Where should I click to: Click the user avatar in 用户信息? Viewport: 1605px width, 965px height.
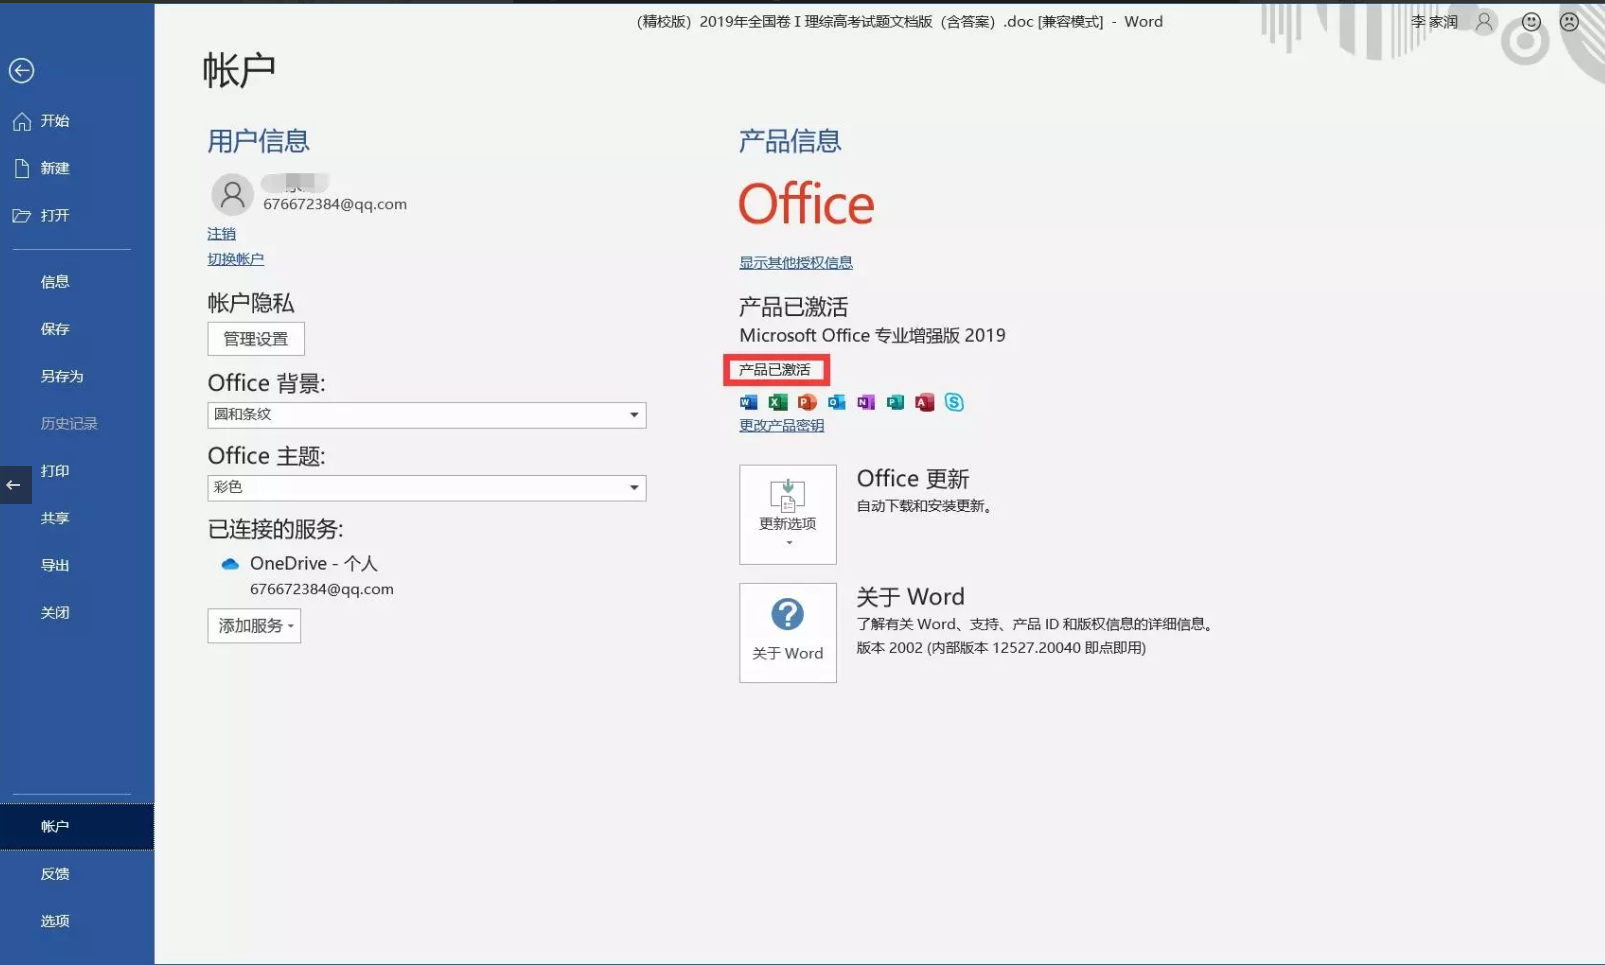pos(232,194)
